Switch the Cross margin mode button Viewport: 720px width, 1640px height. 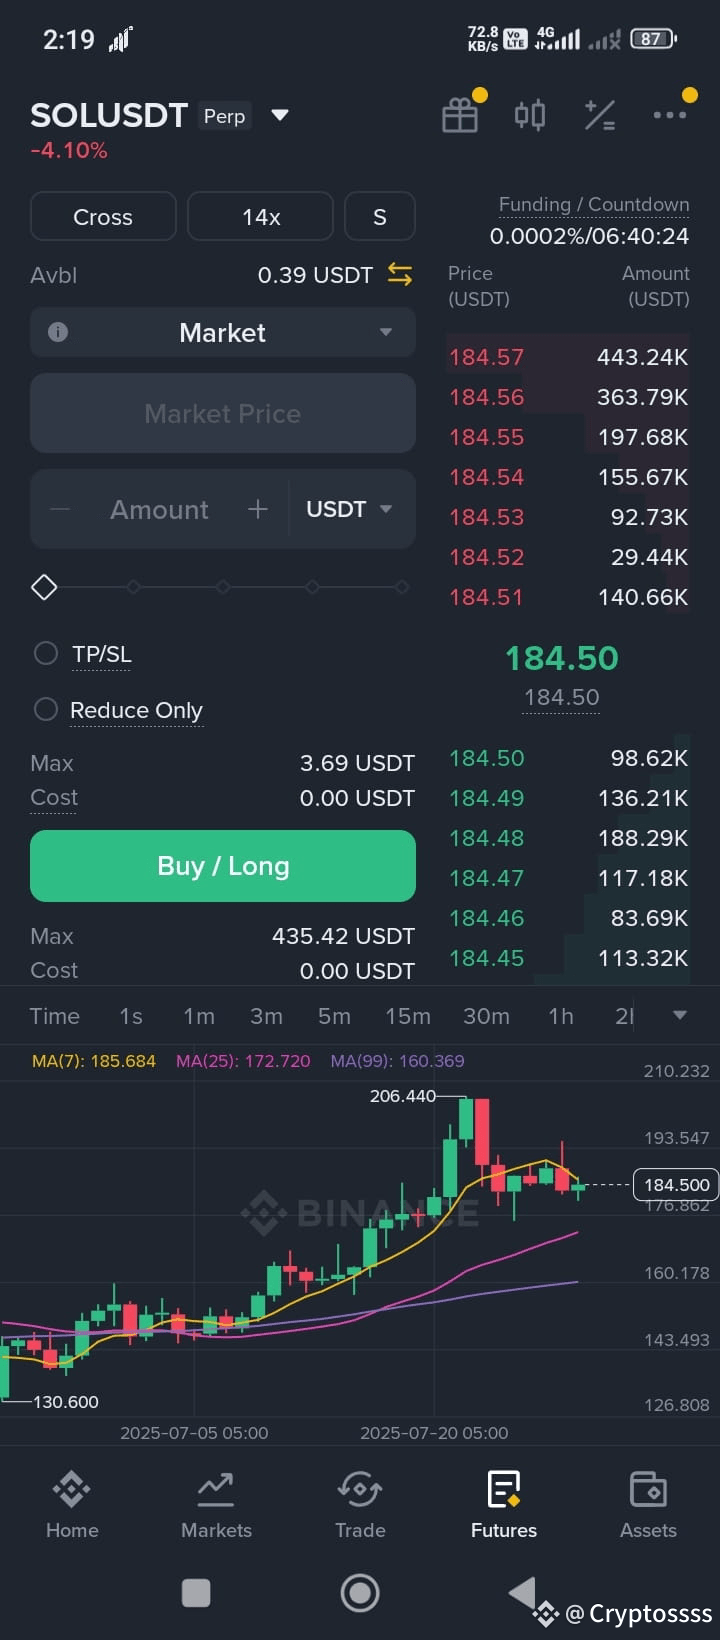pyautogui.click(x=103, y=217)
